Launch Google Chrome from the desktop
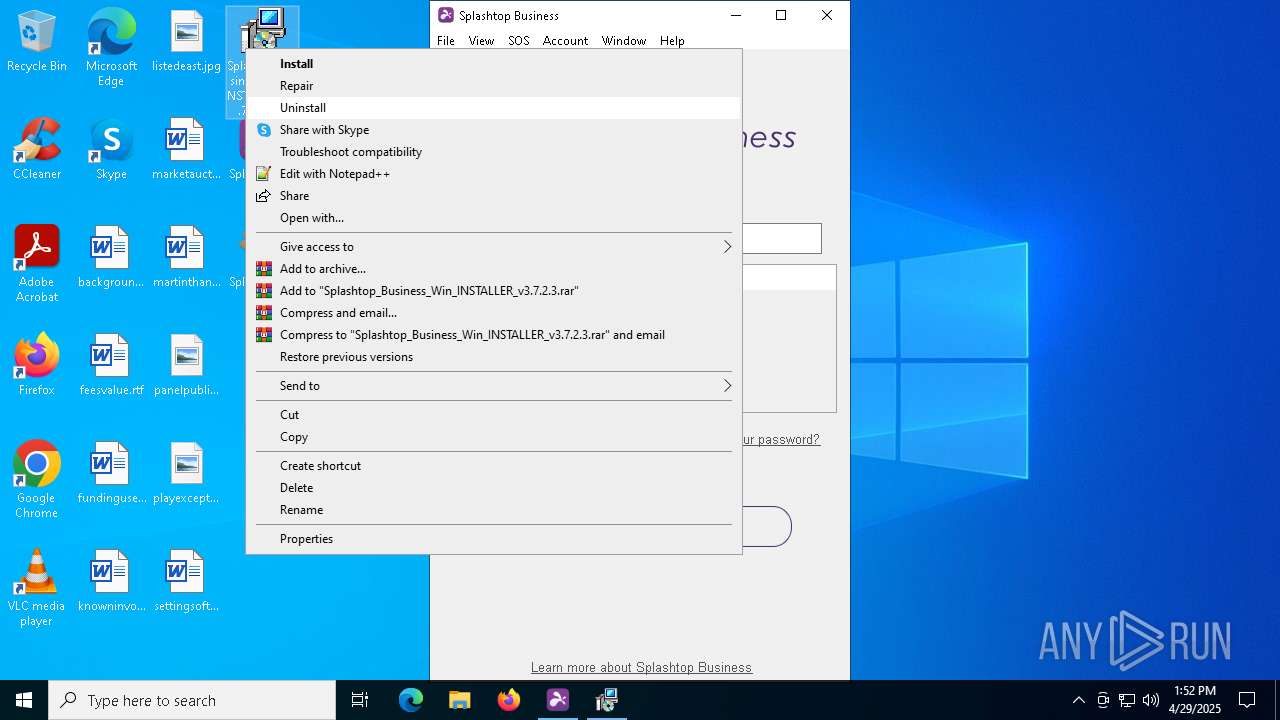The width and height of the screenshot is (1280, 720). click(x=37, y=481)
